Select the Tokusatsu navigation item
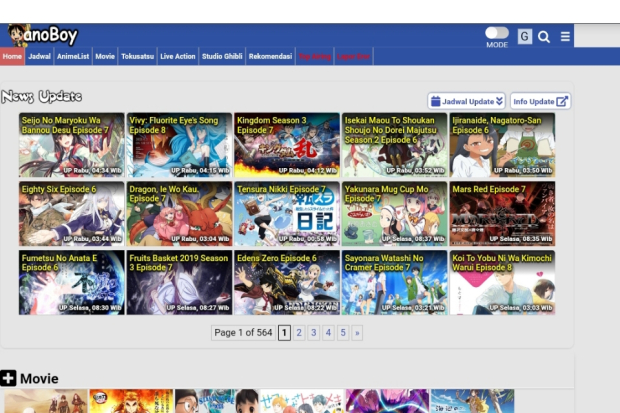Viewport: 620px width, 413px height. pos(138,57)
